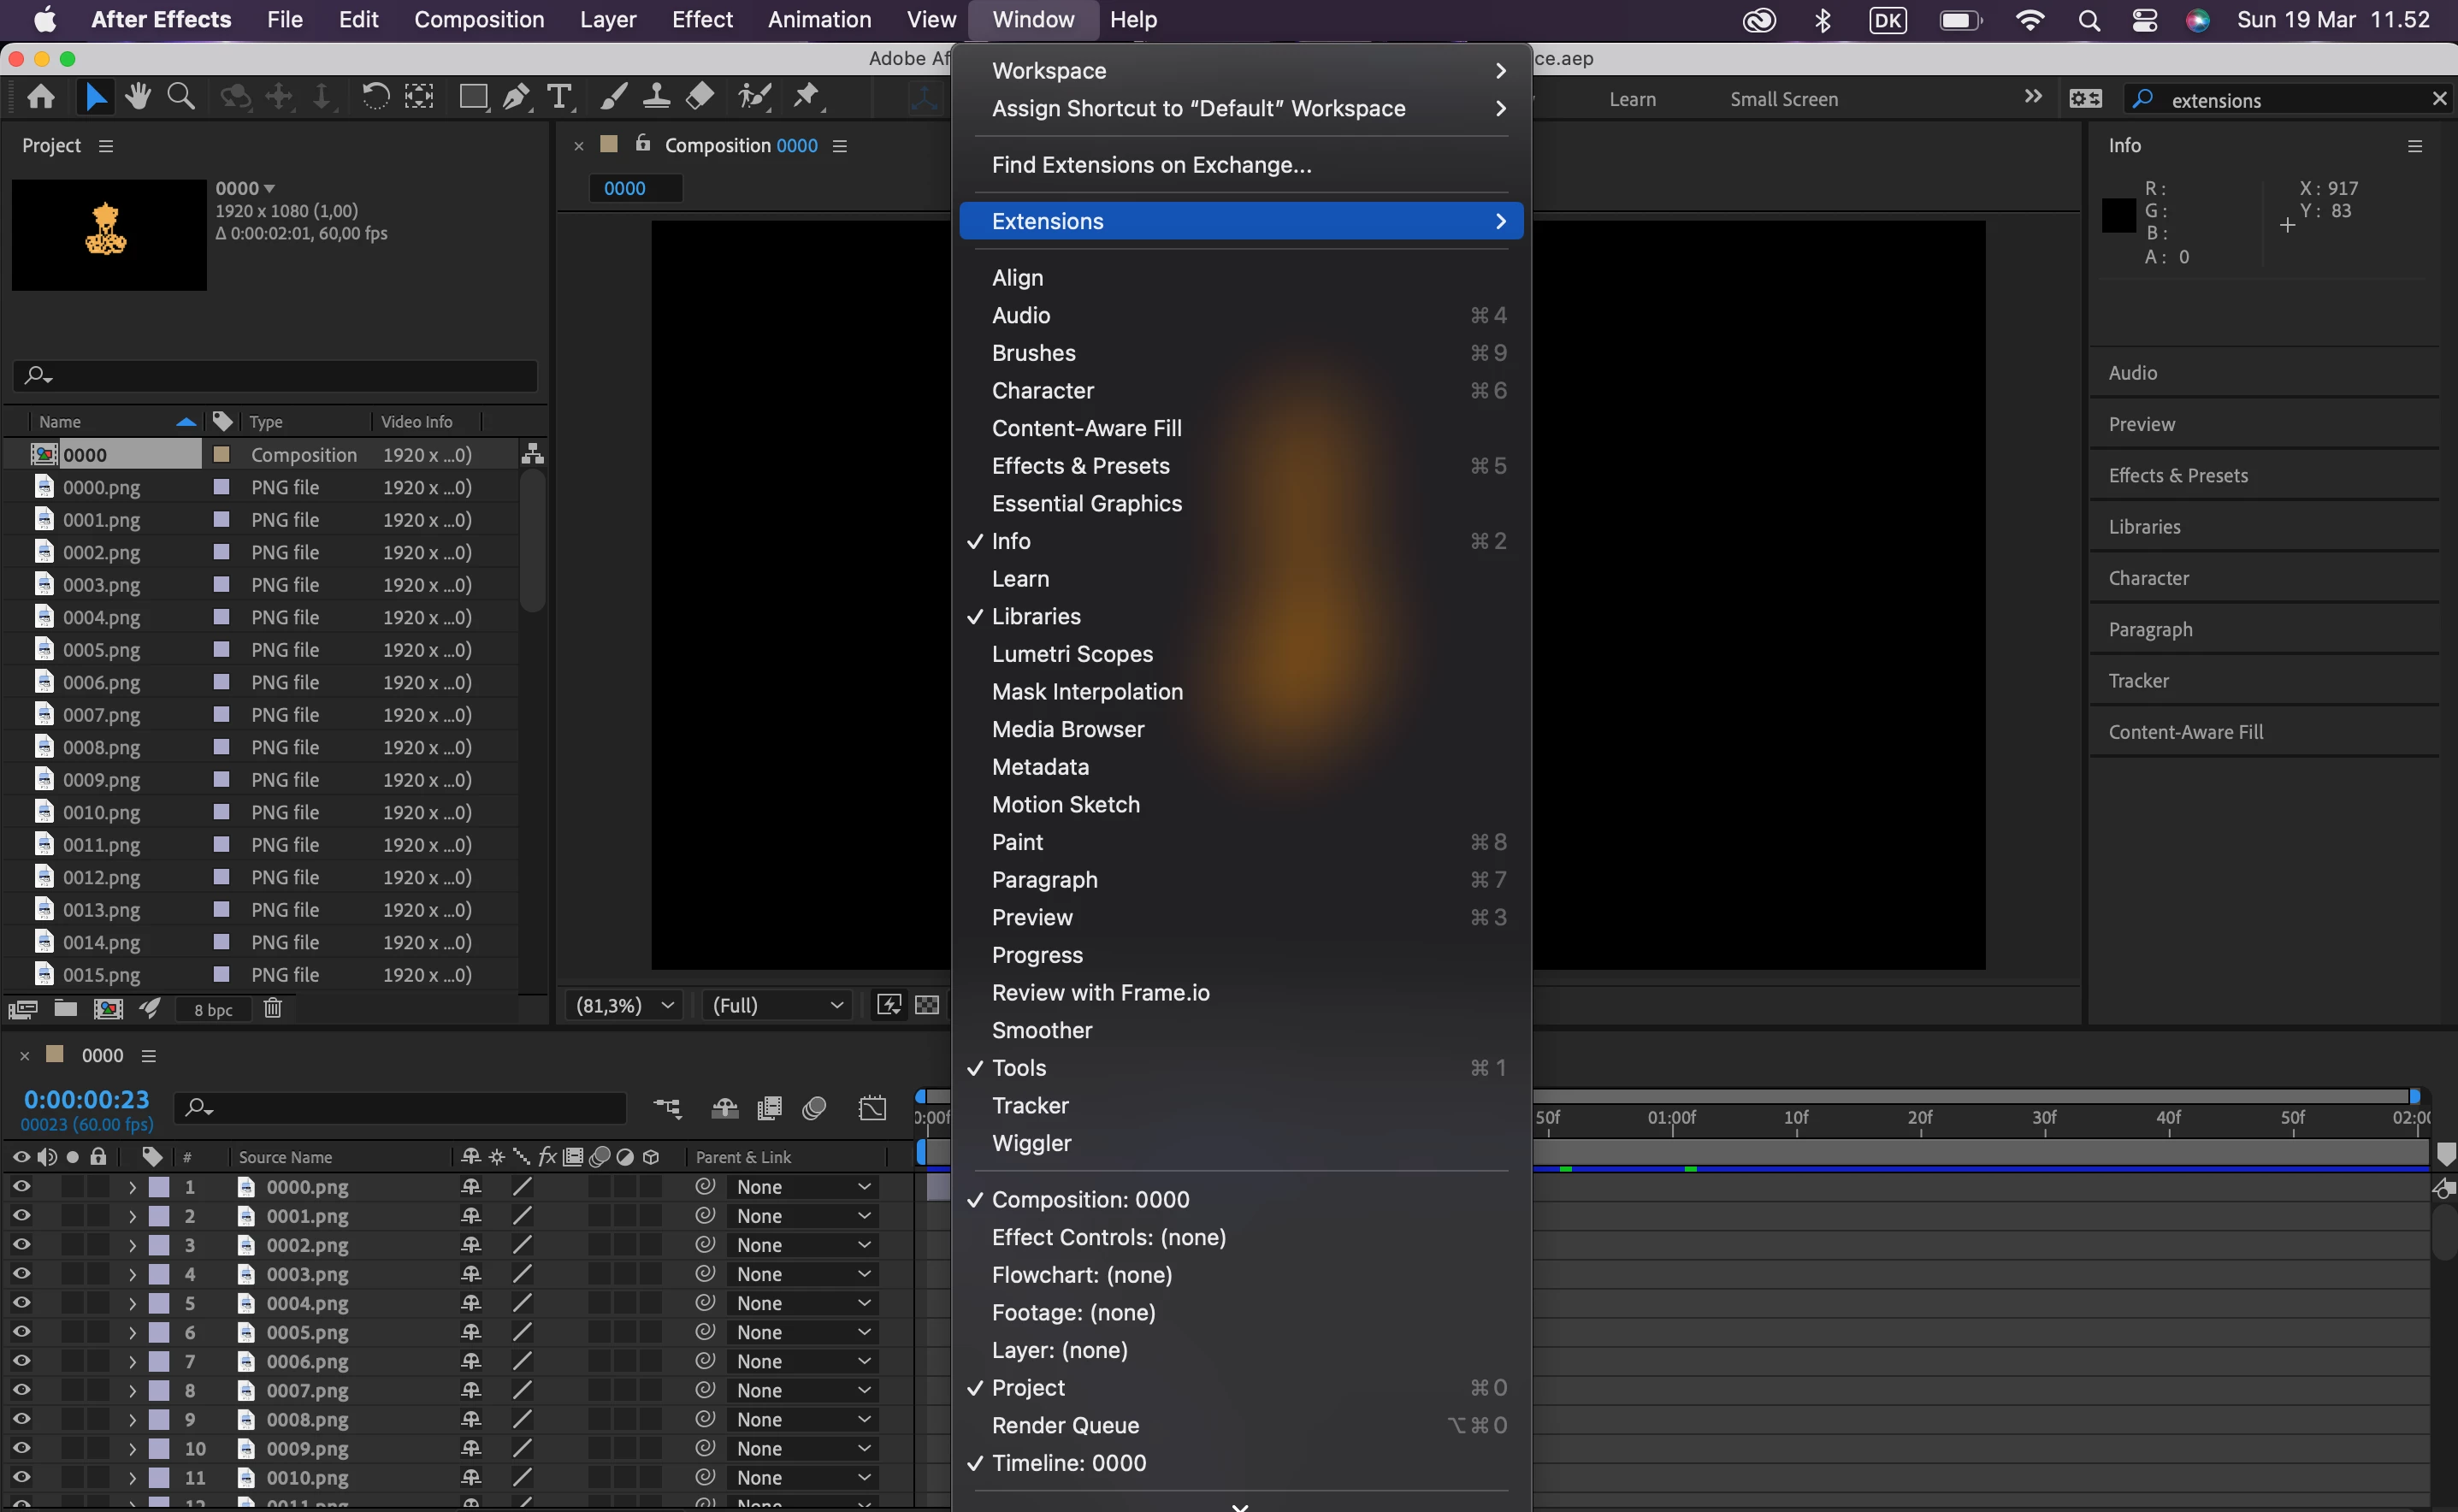Image resolution: width=2458 pixels, height=1512 pixels.
Task: Toggle the Info panel checkmark in menu
Action: [x=1011, y=541]
